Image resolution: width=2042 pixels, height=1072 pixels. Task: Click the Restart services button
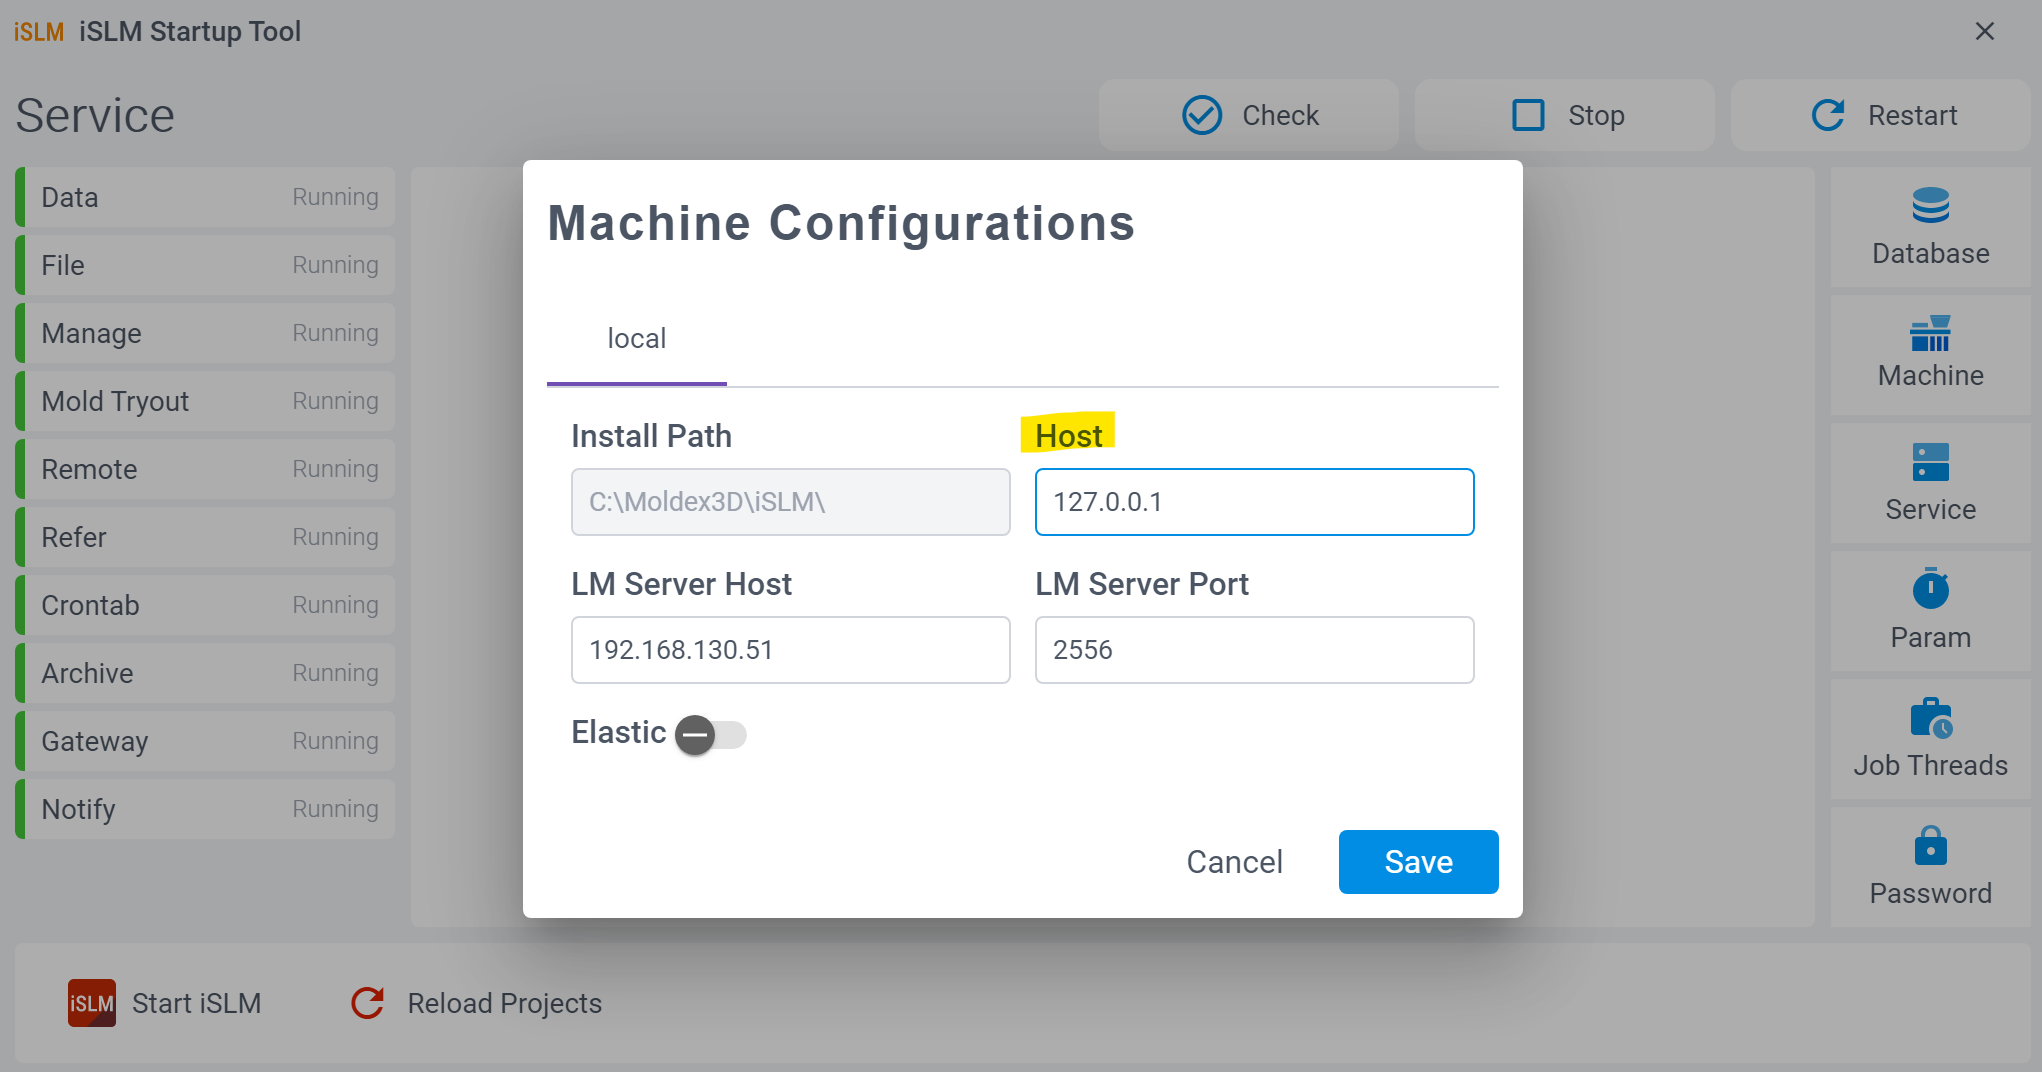pos(1880,115)
